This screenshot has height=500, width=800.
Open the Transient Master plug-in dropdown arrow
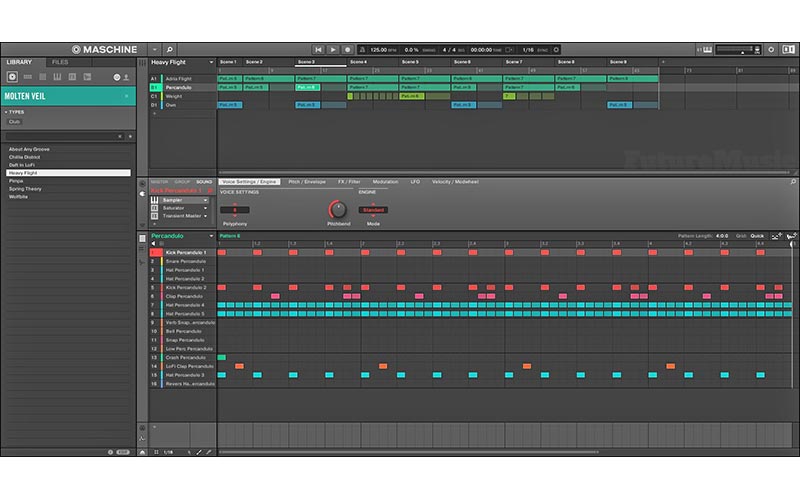click(206, 216)
